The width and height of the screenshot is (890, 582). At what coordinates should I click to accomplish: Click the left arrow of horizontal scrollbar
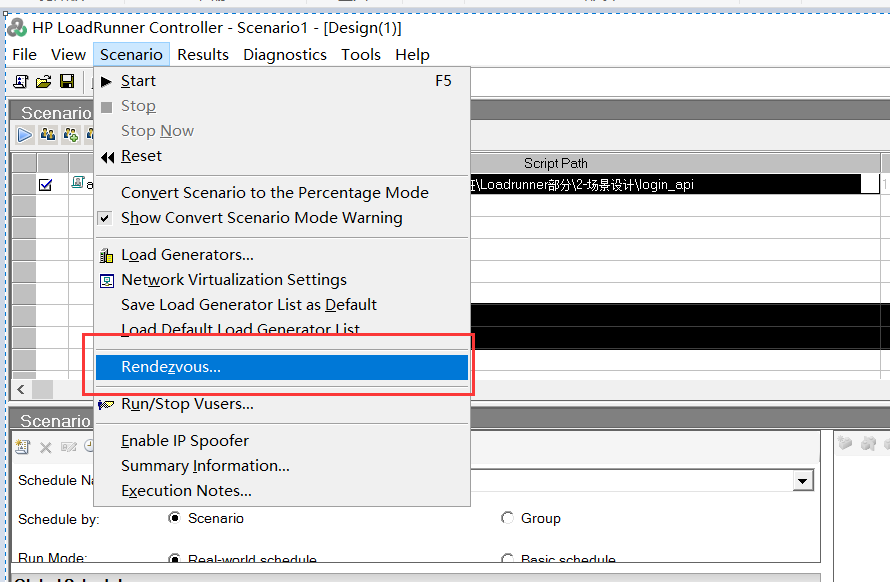(x=22, y=389)
